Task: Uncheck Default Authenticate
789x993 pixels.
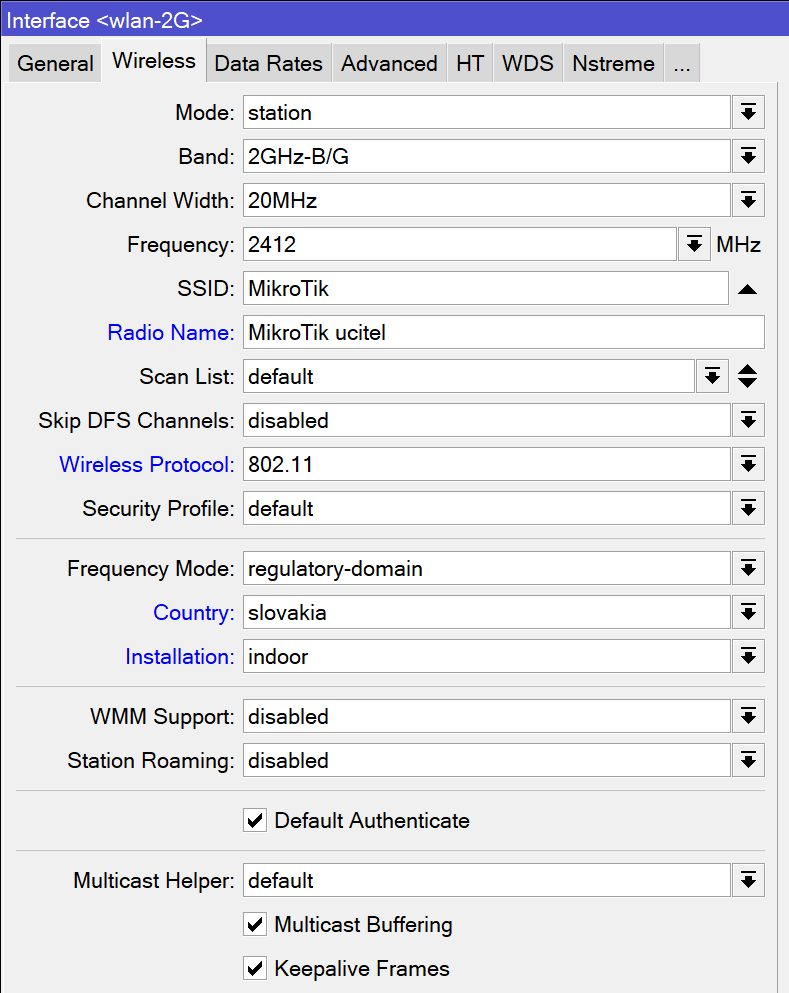Action: [255, 820]
